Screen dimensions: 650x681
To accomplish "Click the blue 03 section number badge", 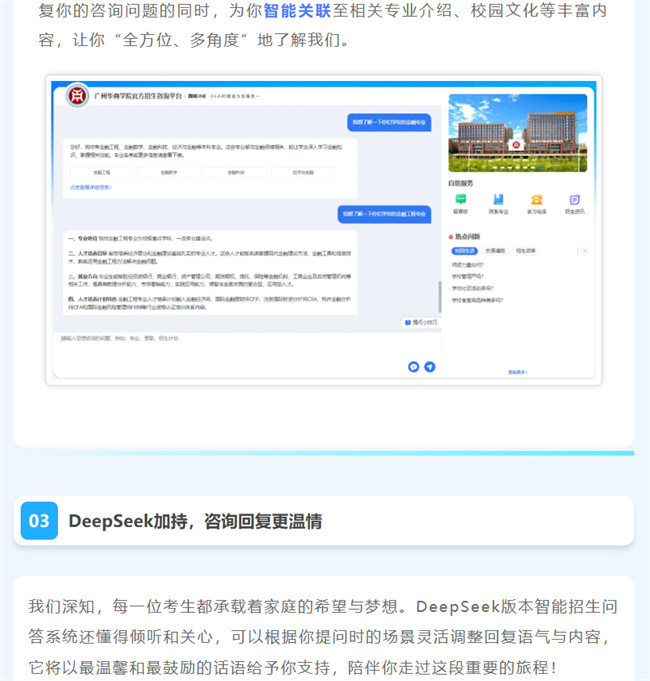I will 39,520.
